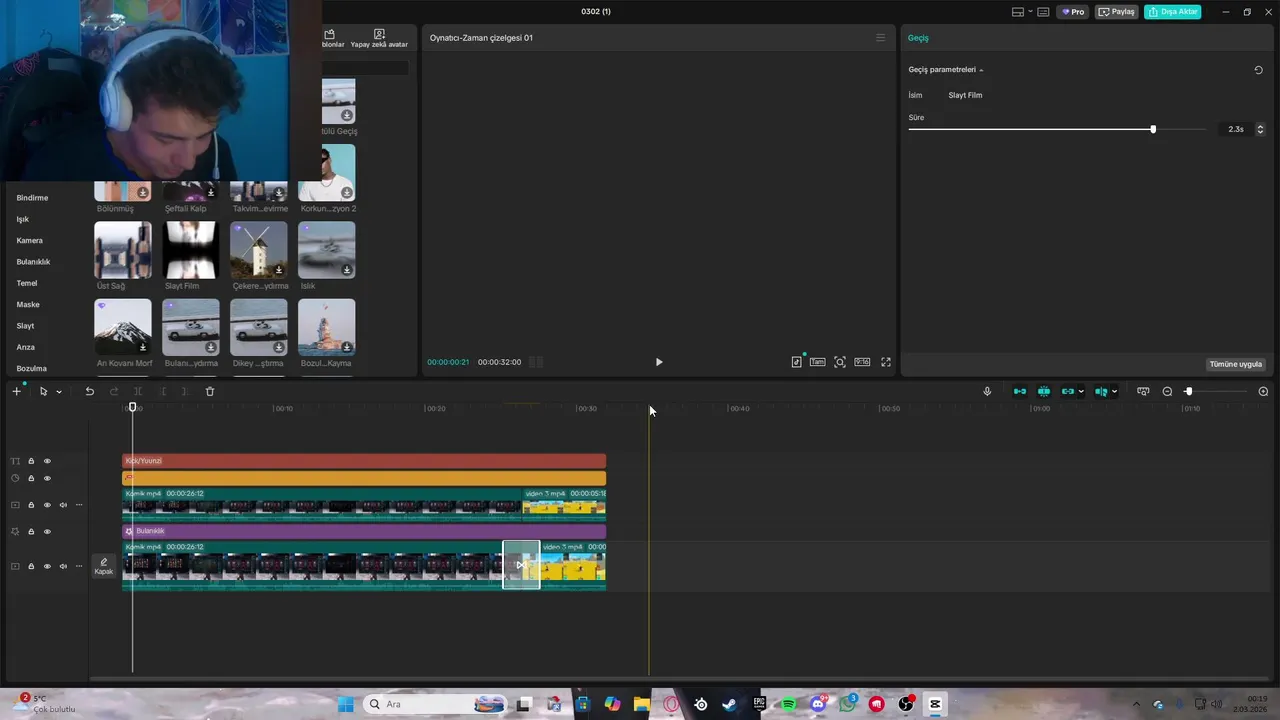Viewport: 1280px width, 720px height.
Task: Select the Arı Kovanı Morf transition thumbnail
Action: click(x=123, y=327)
